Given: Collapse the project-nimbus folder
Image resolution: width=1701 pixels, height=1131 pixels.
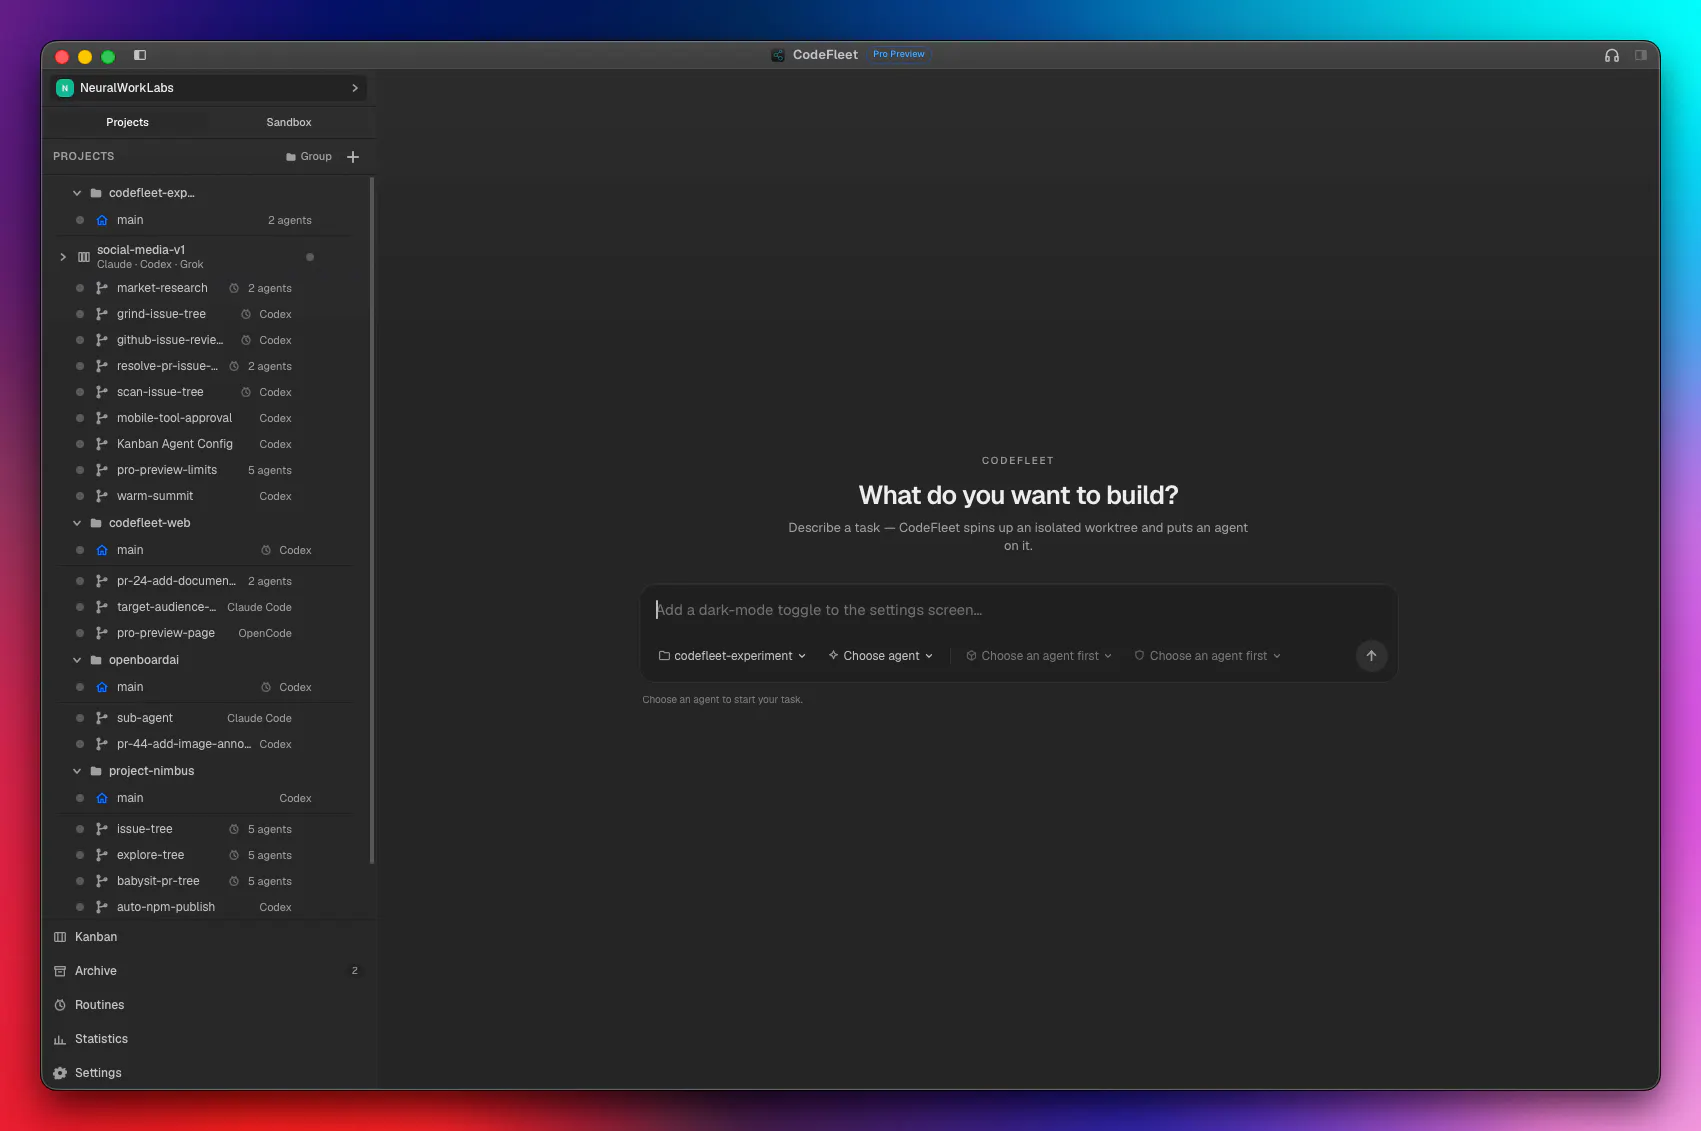Looking at the screenshot, I should pos(77,771).
